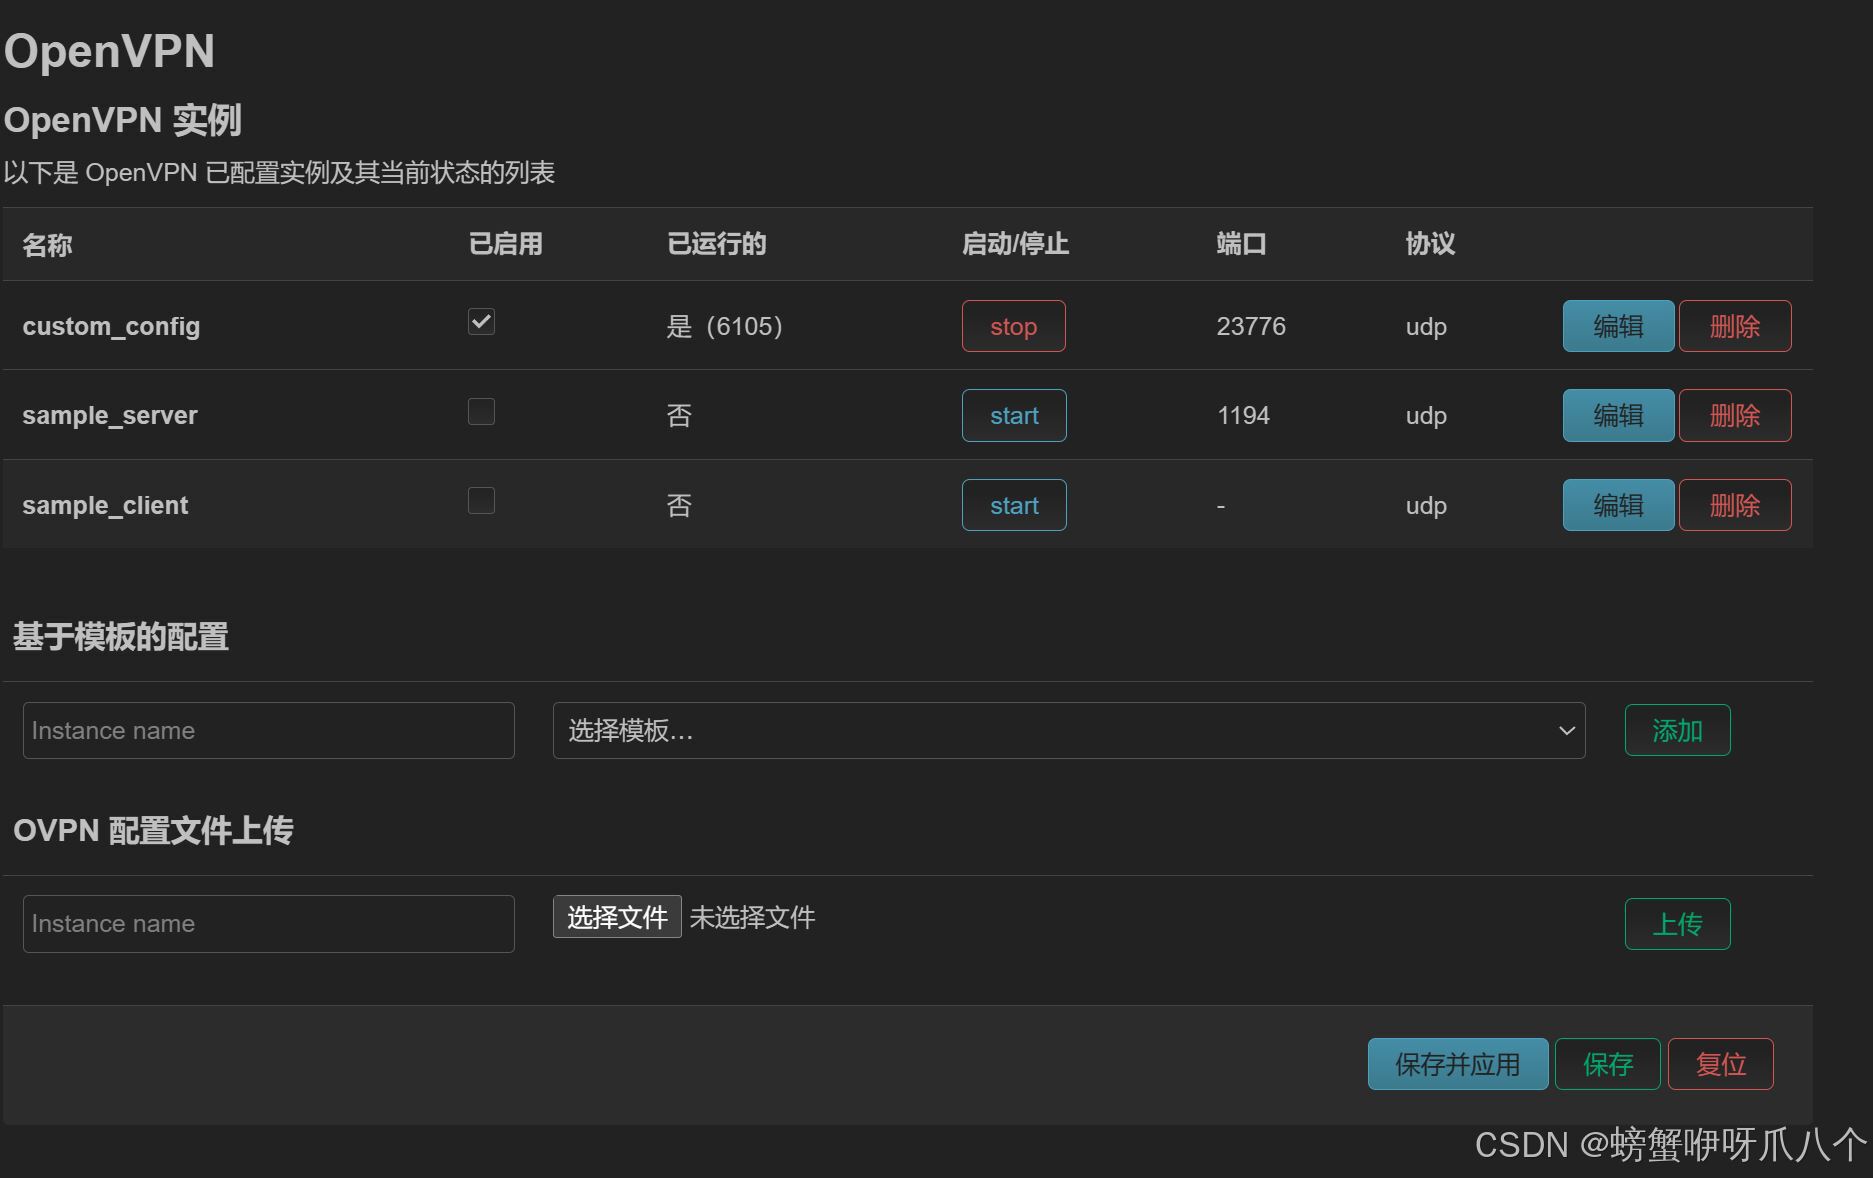This screenshot has height=1178, width=1873.
Task: Delete the sample_client instance
Action: 1735,505
